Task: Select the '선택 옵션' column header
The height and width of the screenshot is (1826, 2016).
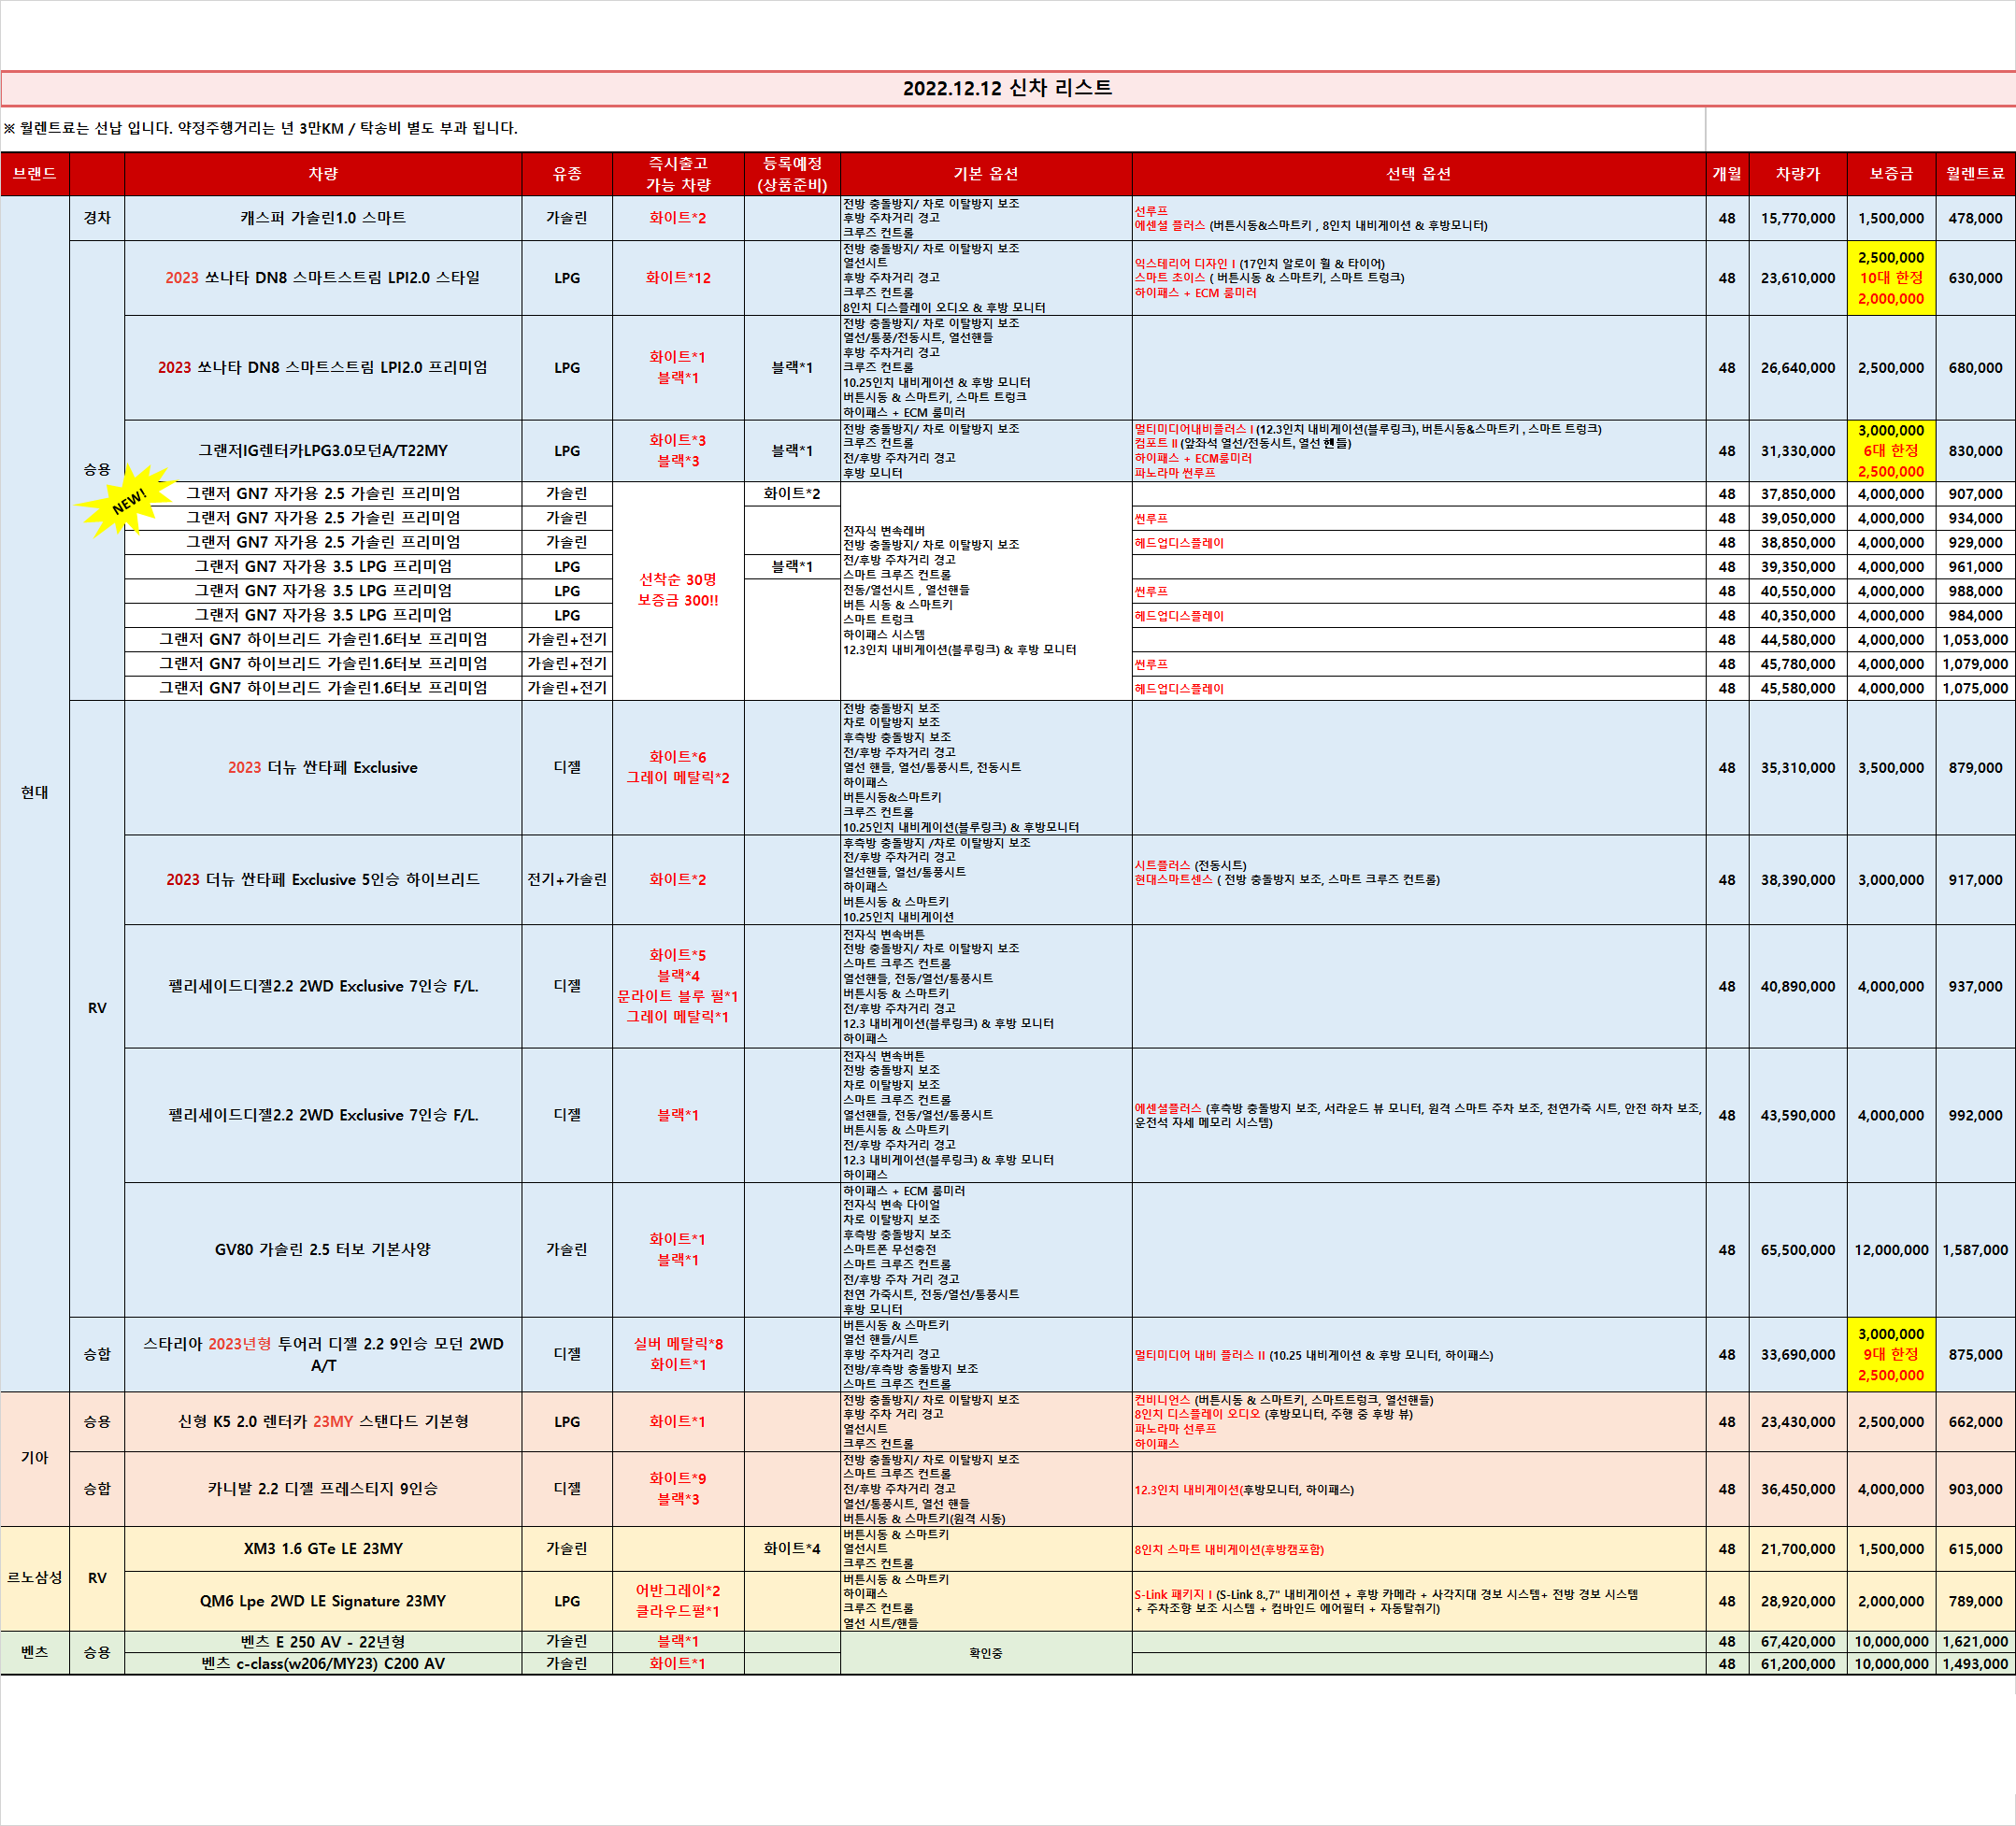Action: click(x=1418, y=174)
